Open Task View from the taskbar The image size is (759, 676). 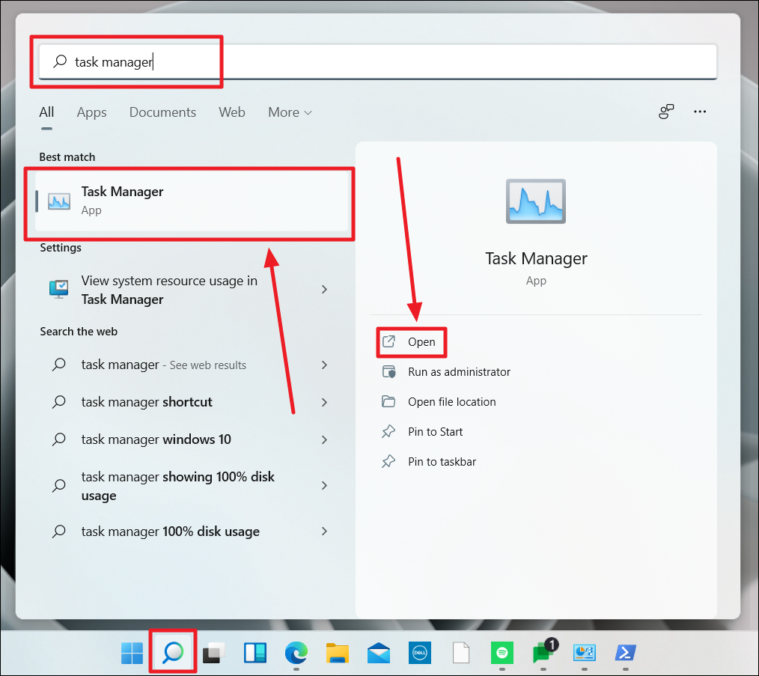point(213,653)
